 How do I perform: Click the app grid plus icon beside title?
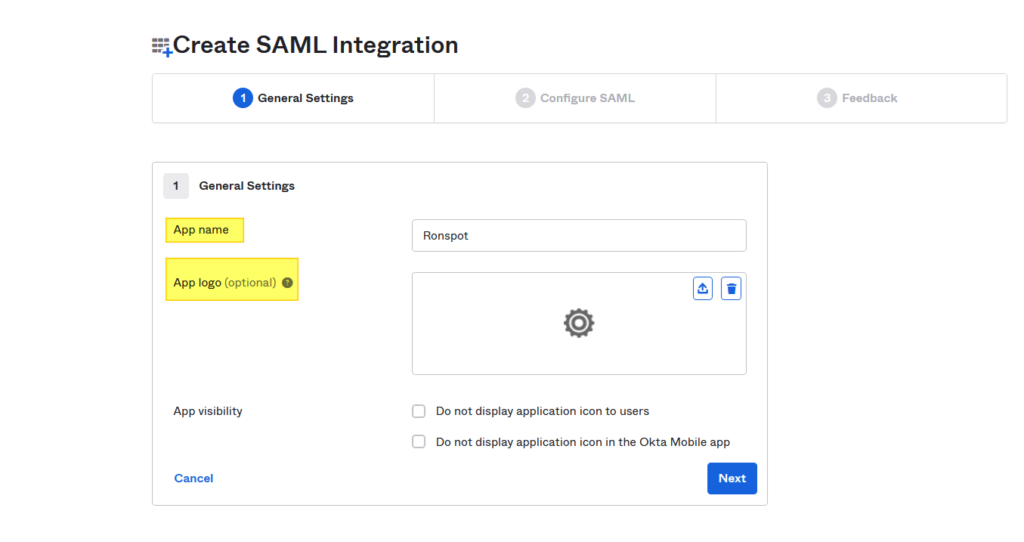pos(162,47)
